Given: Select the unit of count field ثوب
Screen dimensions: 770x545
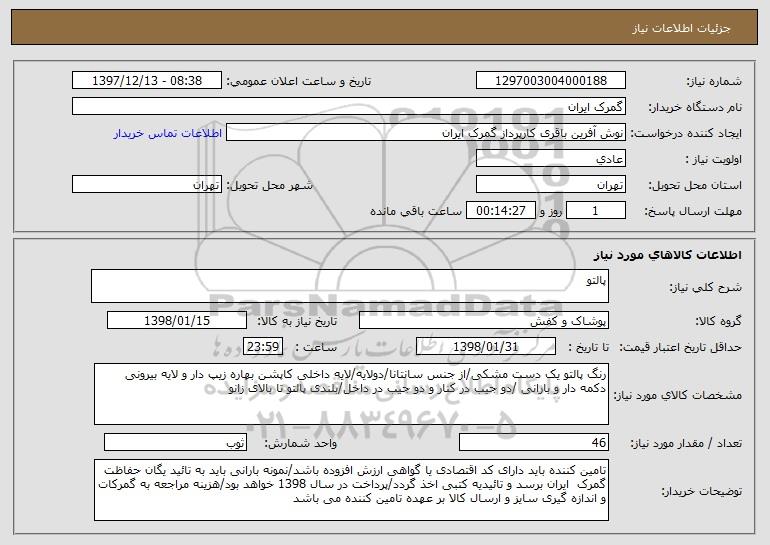Looking at the screenshot, I should pos(175,442).
